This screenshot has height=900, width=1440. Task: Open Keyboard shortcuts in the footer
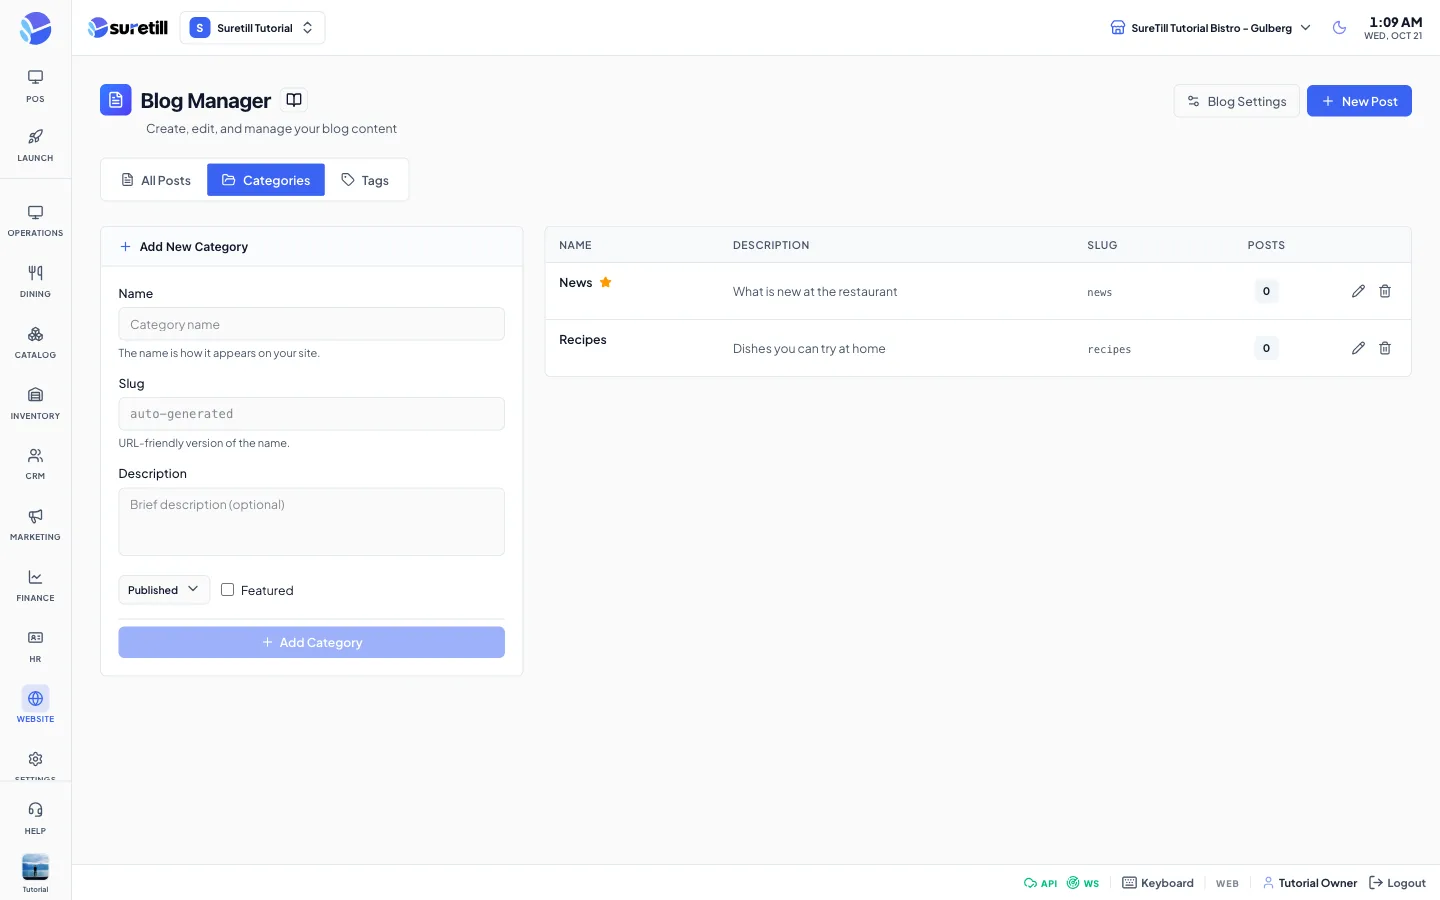coord(1158,883)
